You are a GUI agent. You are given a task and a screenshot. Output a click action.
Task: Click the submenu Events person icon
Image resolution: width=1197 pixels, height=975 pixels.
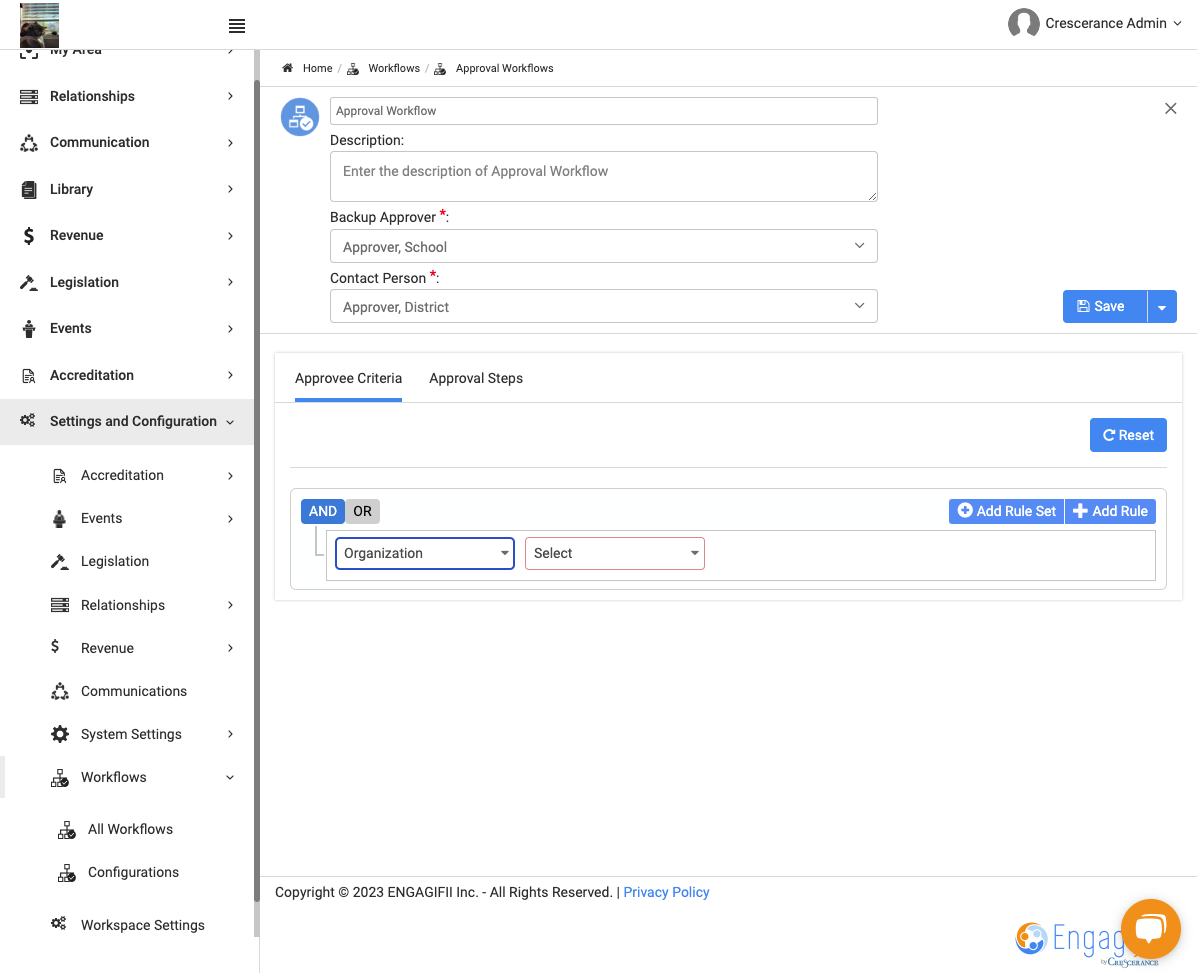click(x=60, y=519)
